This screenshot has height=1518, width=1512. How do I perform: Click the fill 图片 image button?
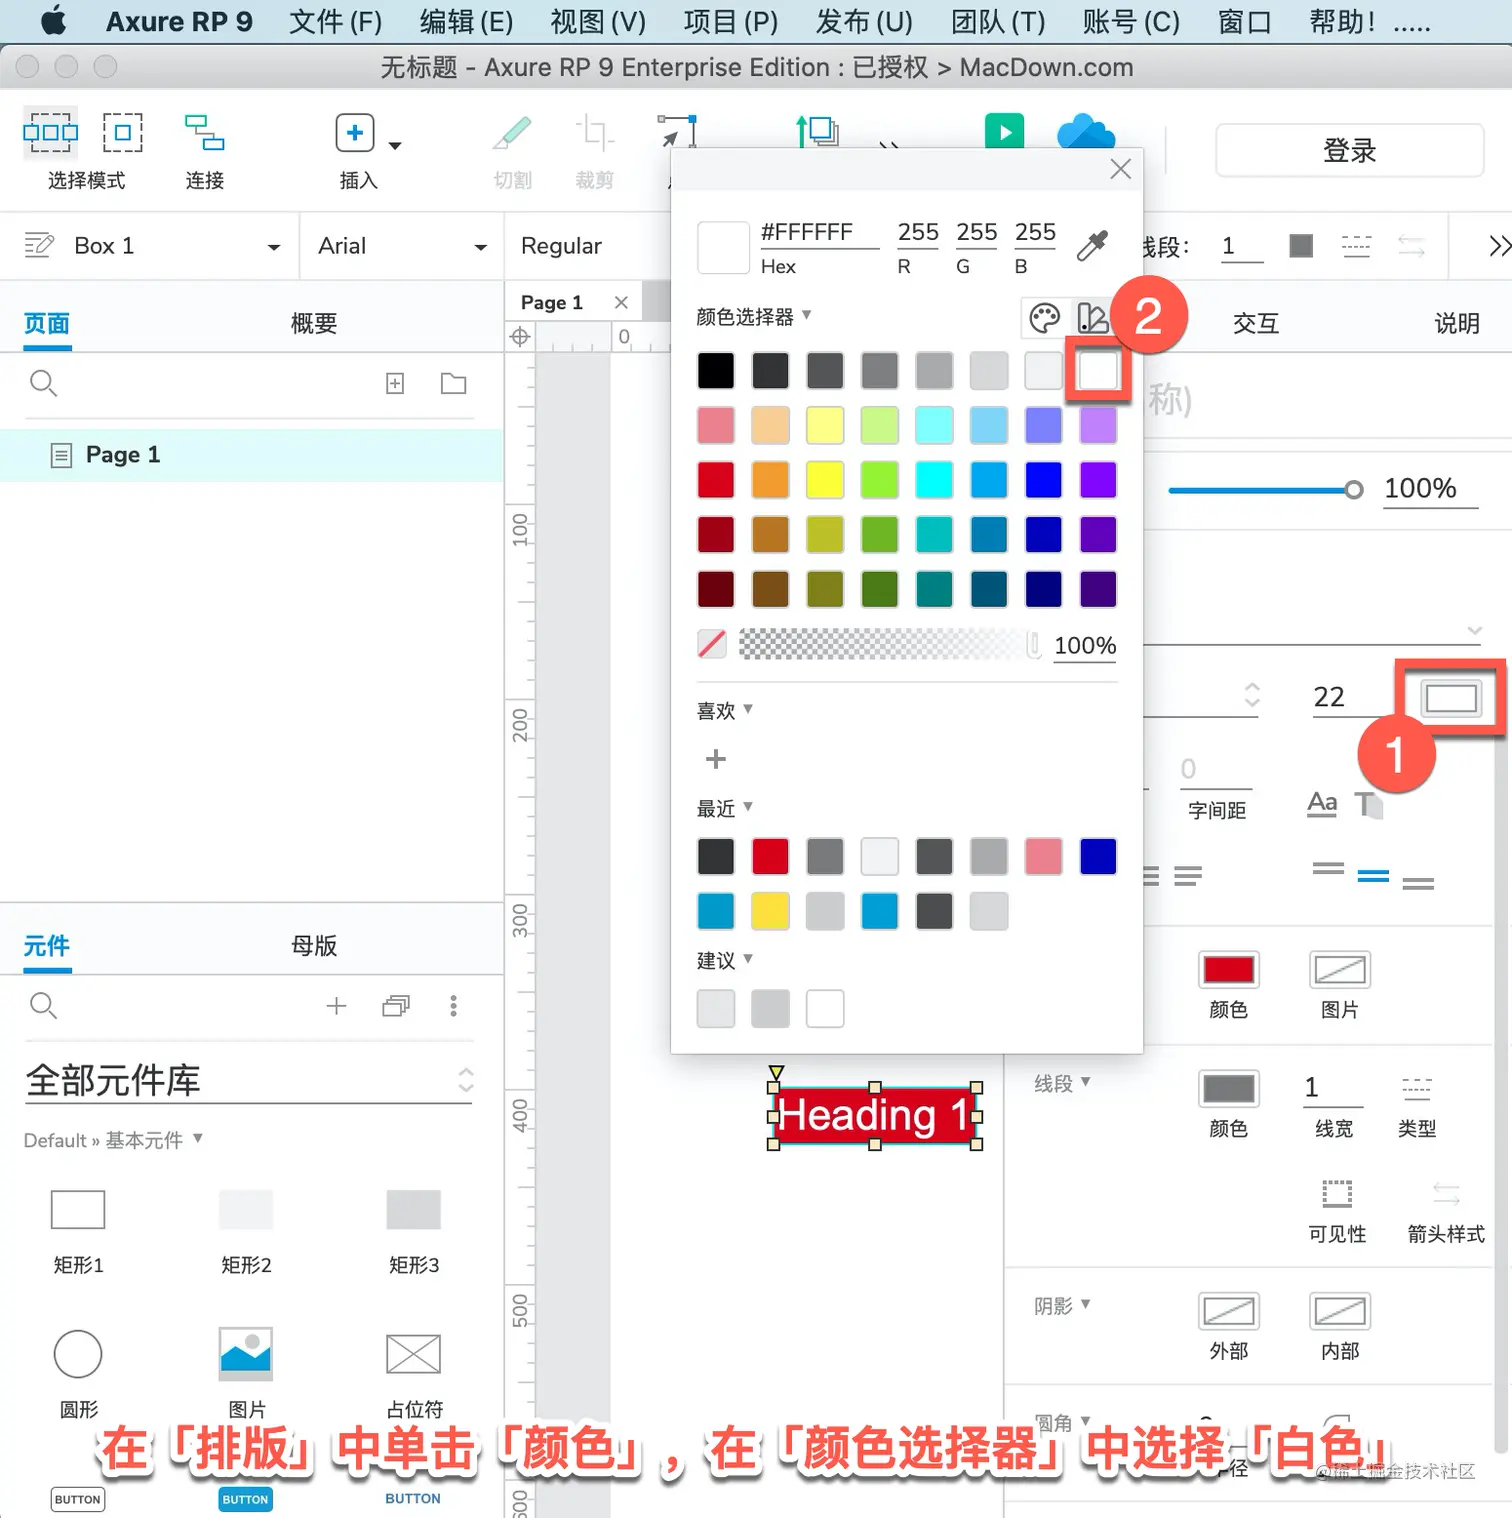coord(1339,969)
